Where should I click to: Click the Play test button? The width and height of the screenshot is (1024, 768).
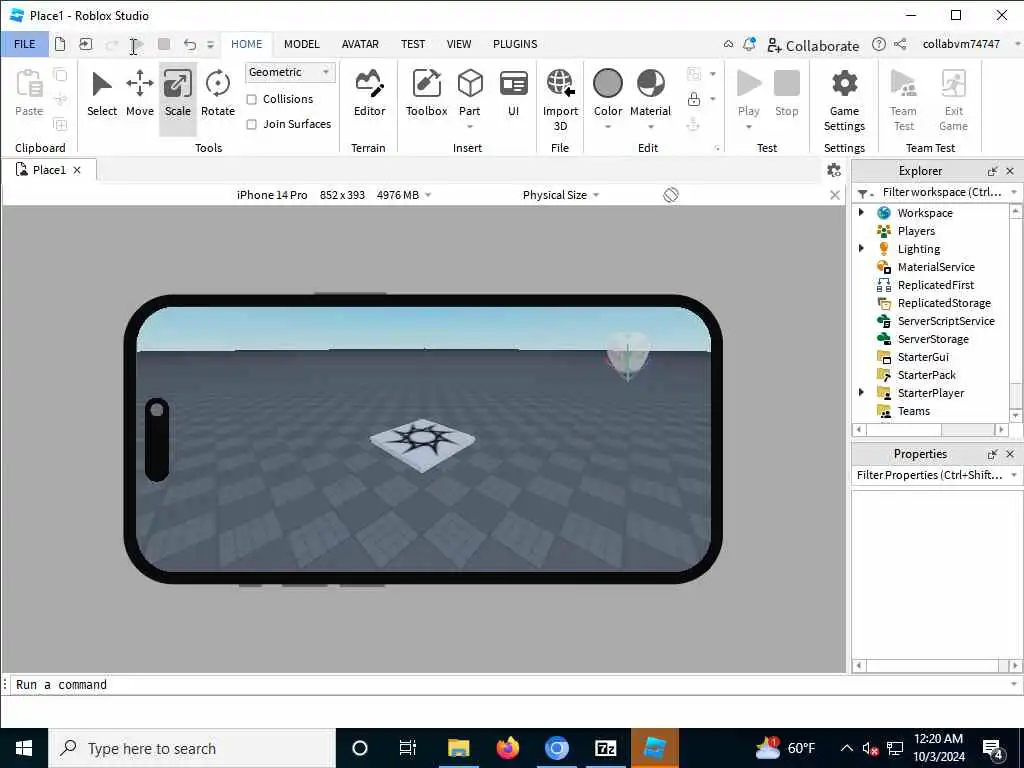coord(748,84)
